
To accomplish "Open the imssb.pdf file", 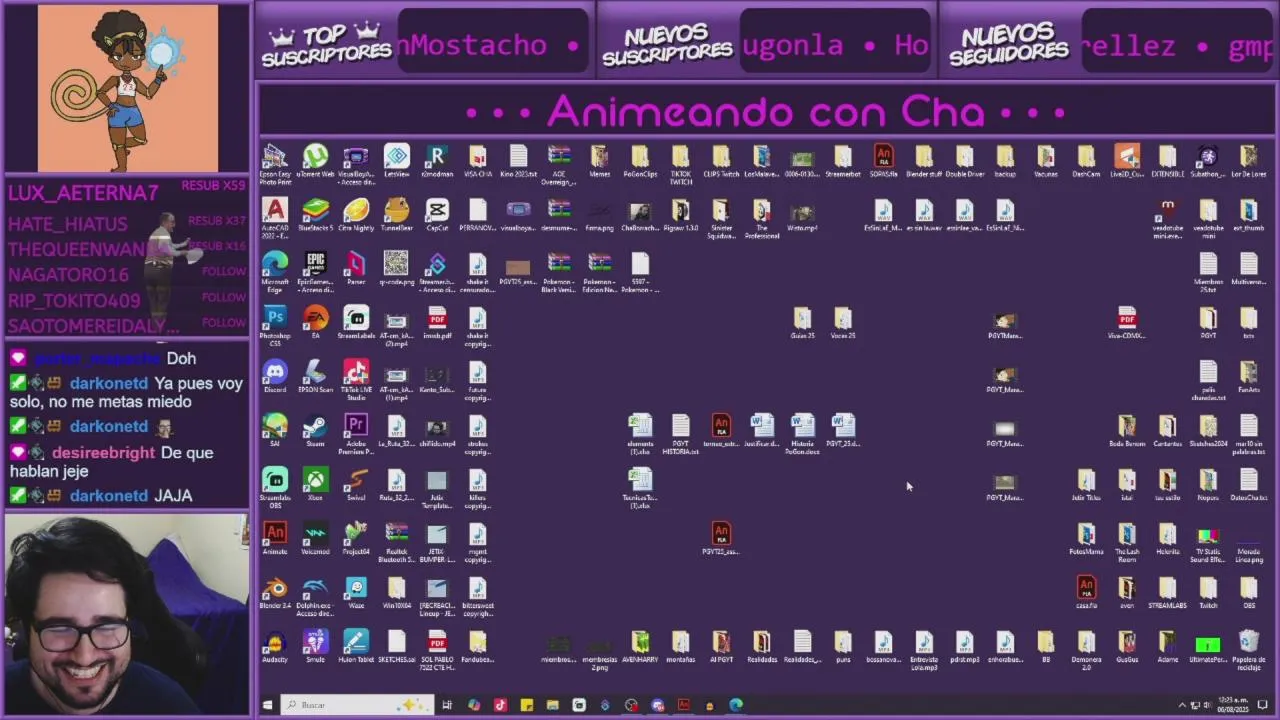I will coord(437,324).
